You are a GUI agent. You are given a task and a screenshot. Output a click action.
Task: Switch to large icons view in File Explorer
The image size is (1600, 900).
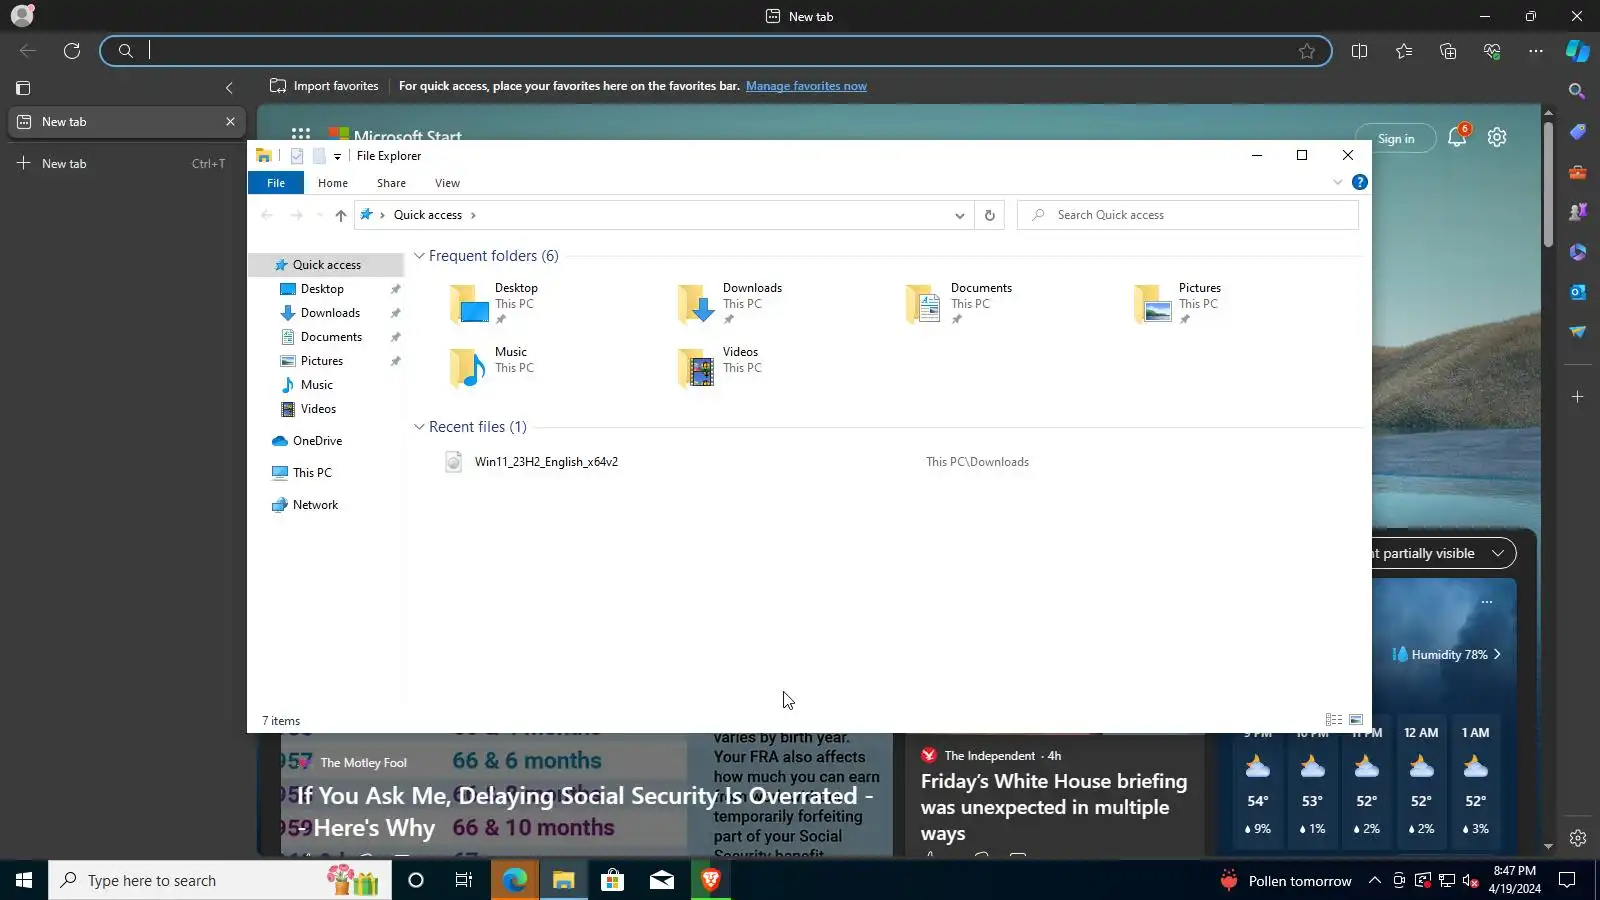pos(1356,720)
